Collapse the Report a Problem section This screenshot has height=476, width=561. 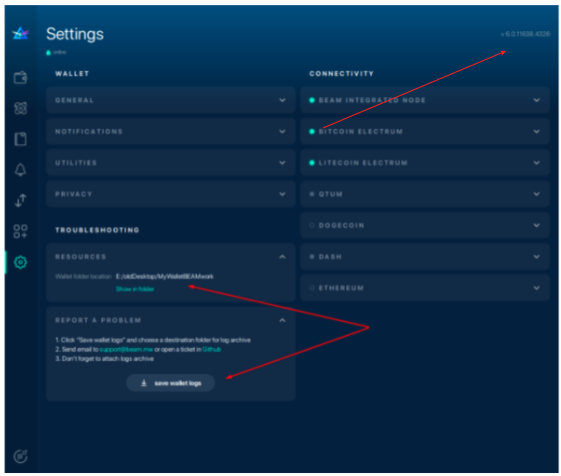(x=282, y=320)
